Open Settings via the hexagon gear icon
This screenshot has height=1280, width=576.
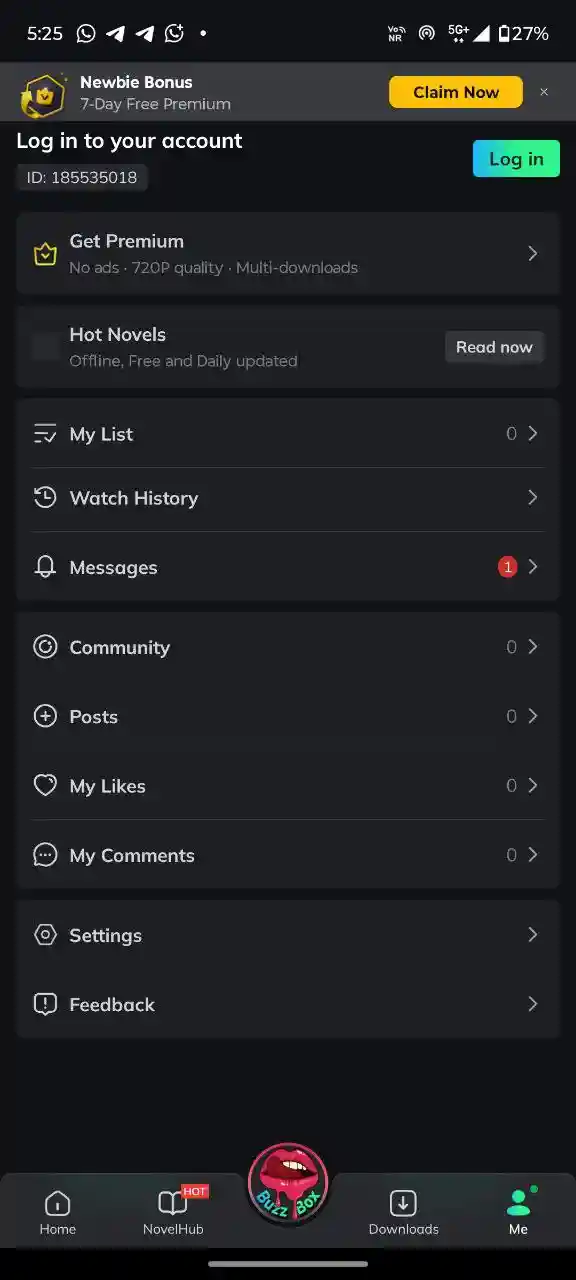point(45,935)
